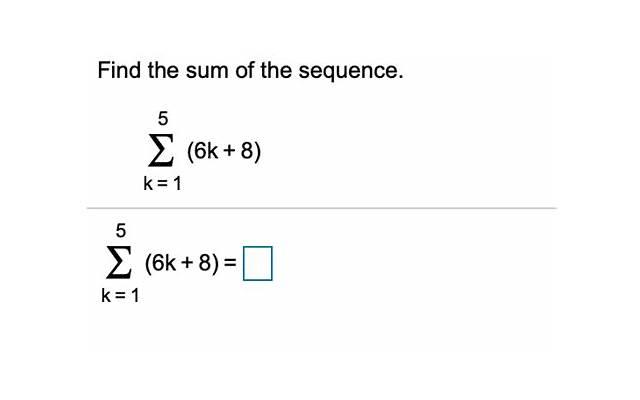Click the word "the" before "sequence"
The image size is (640, 400).
point(277,70)
